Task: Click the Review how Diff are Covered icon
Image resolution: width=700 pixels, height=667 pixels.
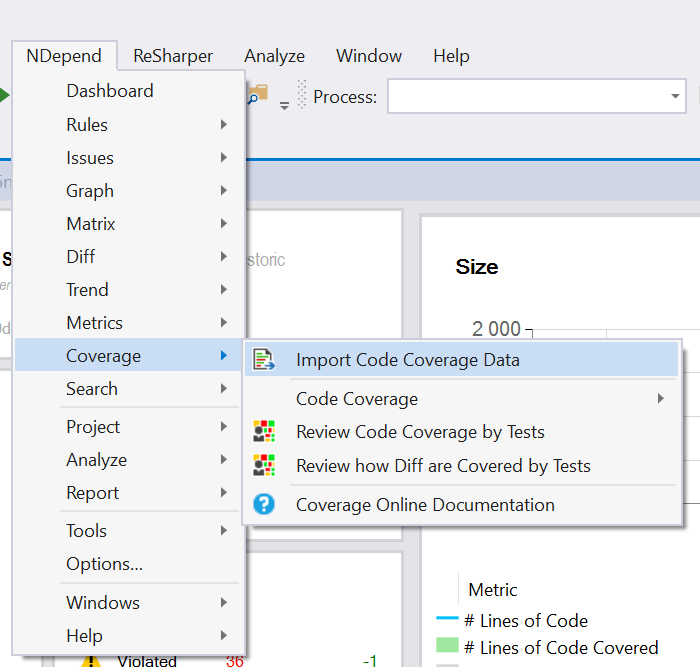Action: tap(264, 465)
